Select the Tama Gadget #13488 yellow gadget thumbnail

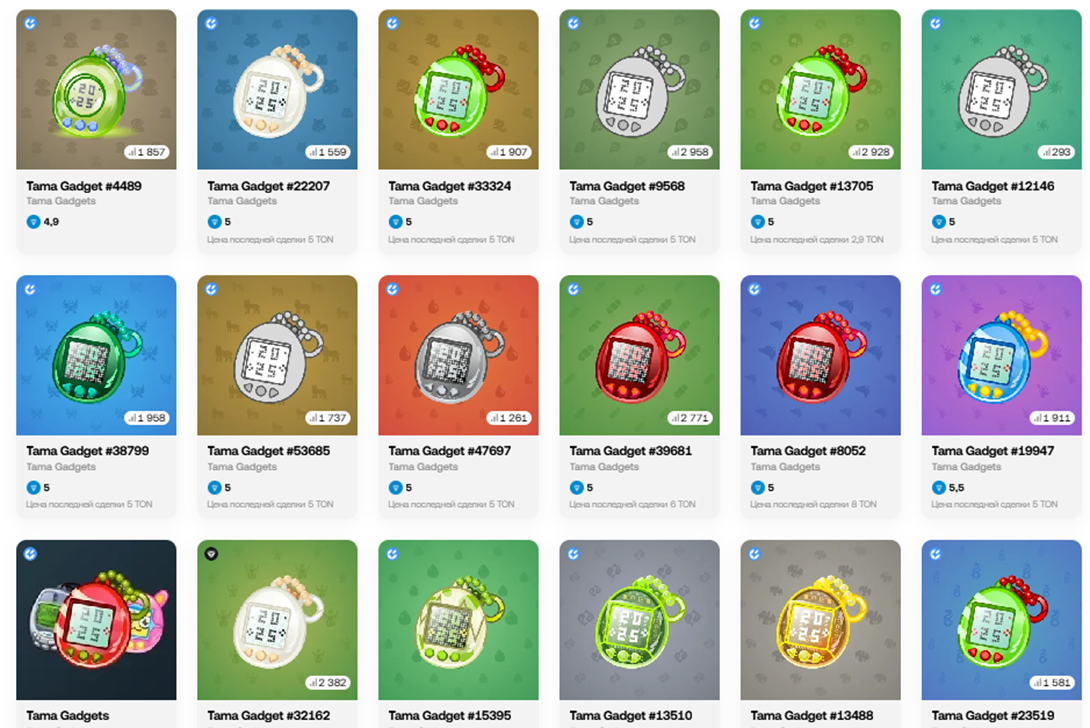(820, 620)
